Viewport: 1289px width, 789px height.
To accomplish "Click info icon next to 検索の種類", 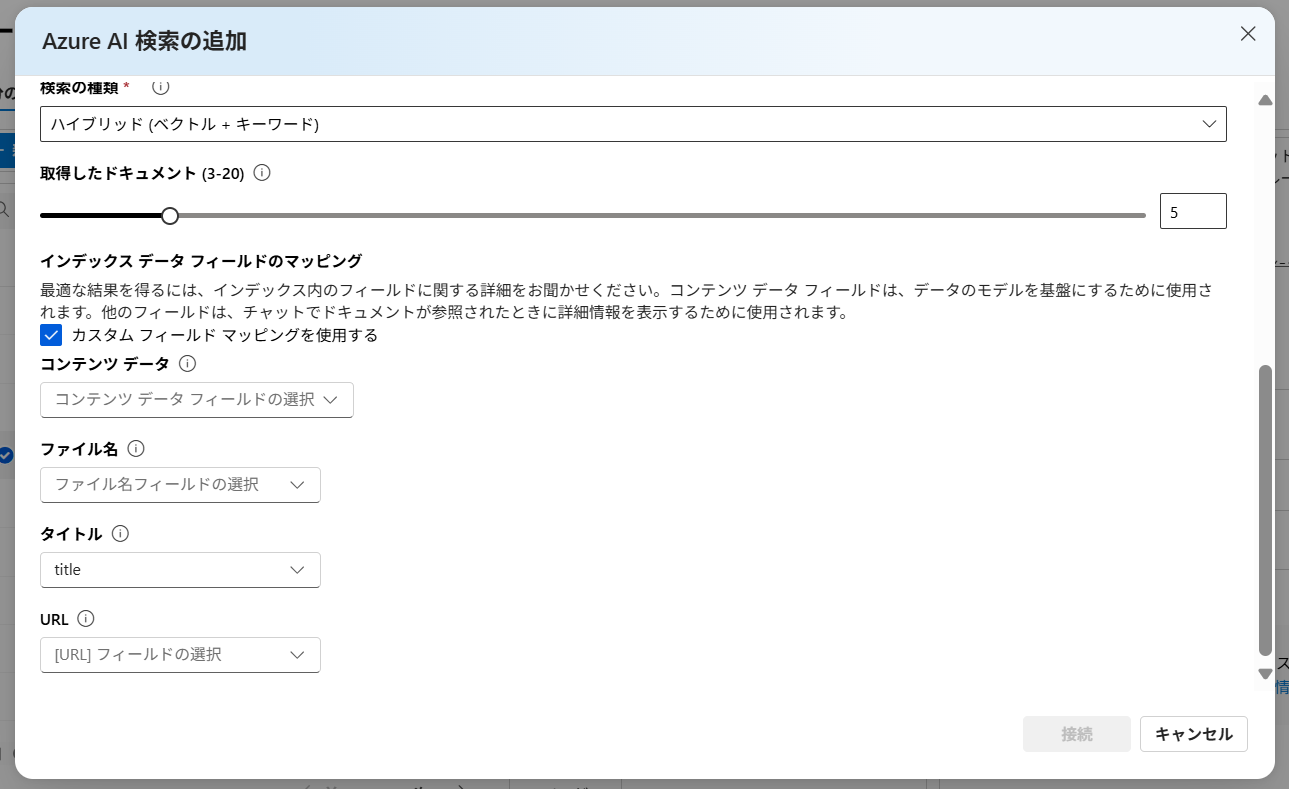I will (160, 87).
